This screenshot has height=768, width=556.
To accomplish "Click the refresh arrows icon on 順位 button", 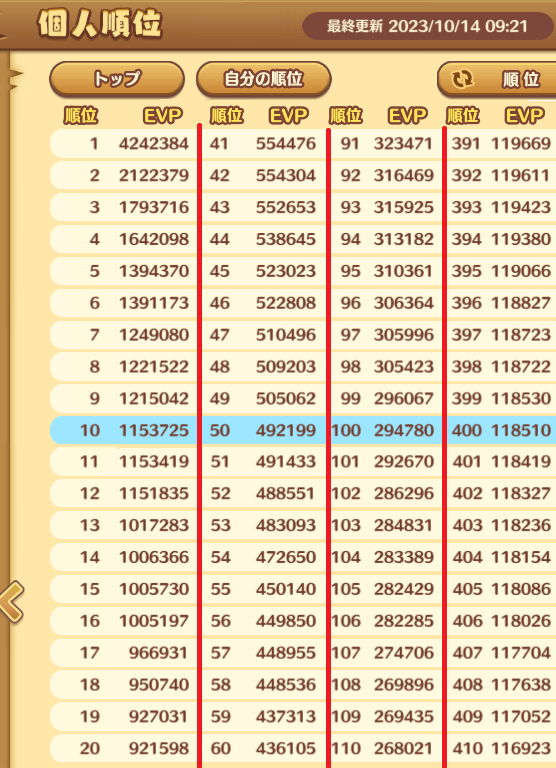I will pyautogui.click(x=462, y=79).
